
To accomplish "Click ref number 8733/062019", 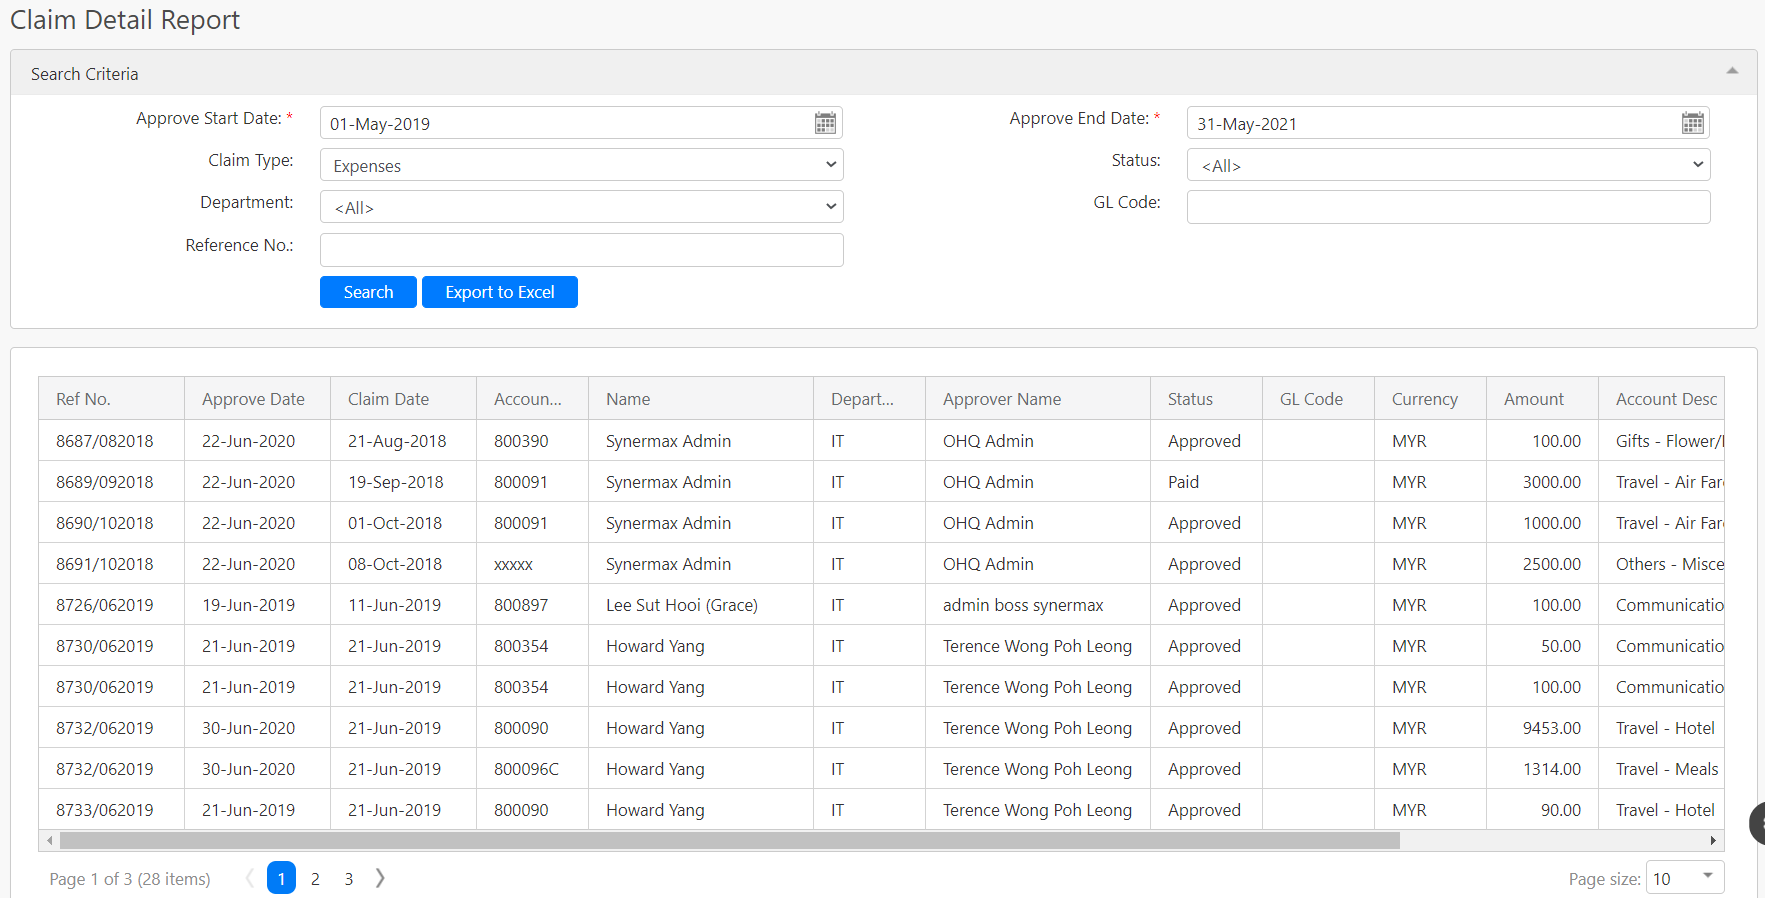I will (x=105, y=810).
